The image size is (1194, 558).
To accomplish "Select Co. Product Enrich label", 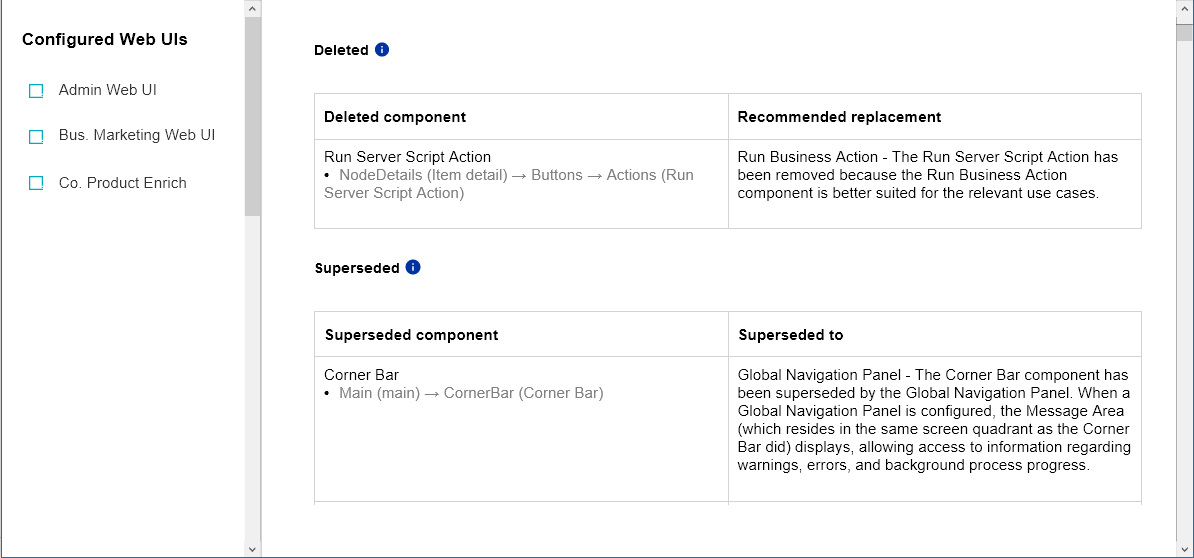I will click(x=123, y=183).
